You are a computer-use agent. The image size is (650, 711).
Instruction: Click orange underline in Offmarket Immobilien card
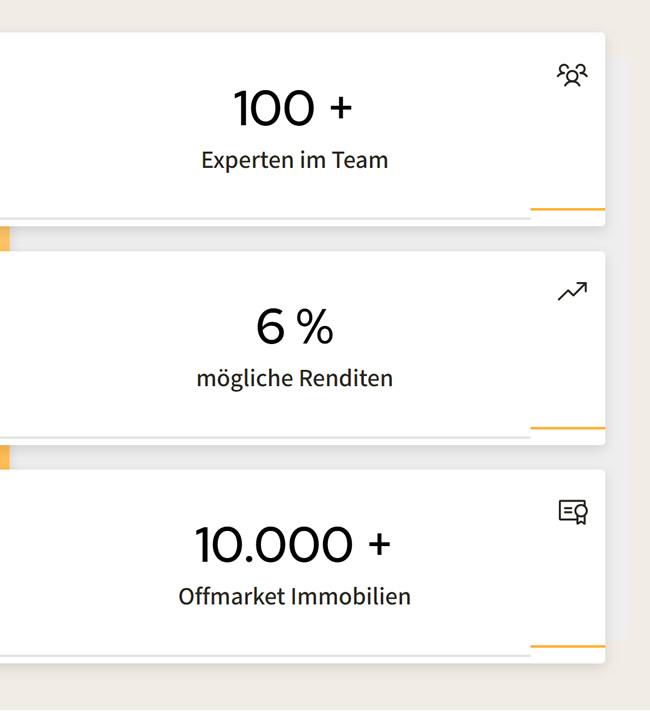(567, 646)
